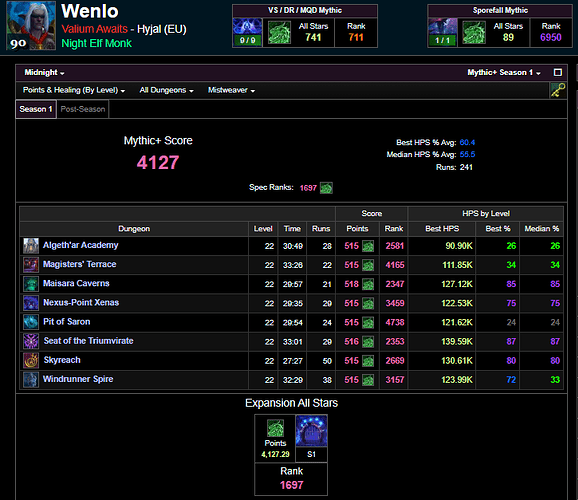Viewport: 578px width, 500px height.
Task: Open the Valium Awaits guild link
Action: pos(94,29)
